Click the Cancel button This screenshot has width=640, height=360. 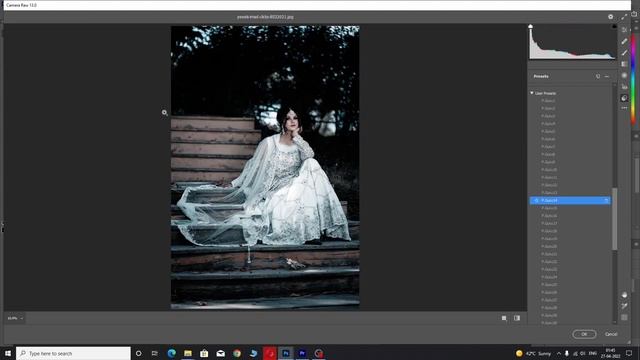pos(611,334)
